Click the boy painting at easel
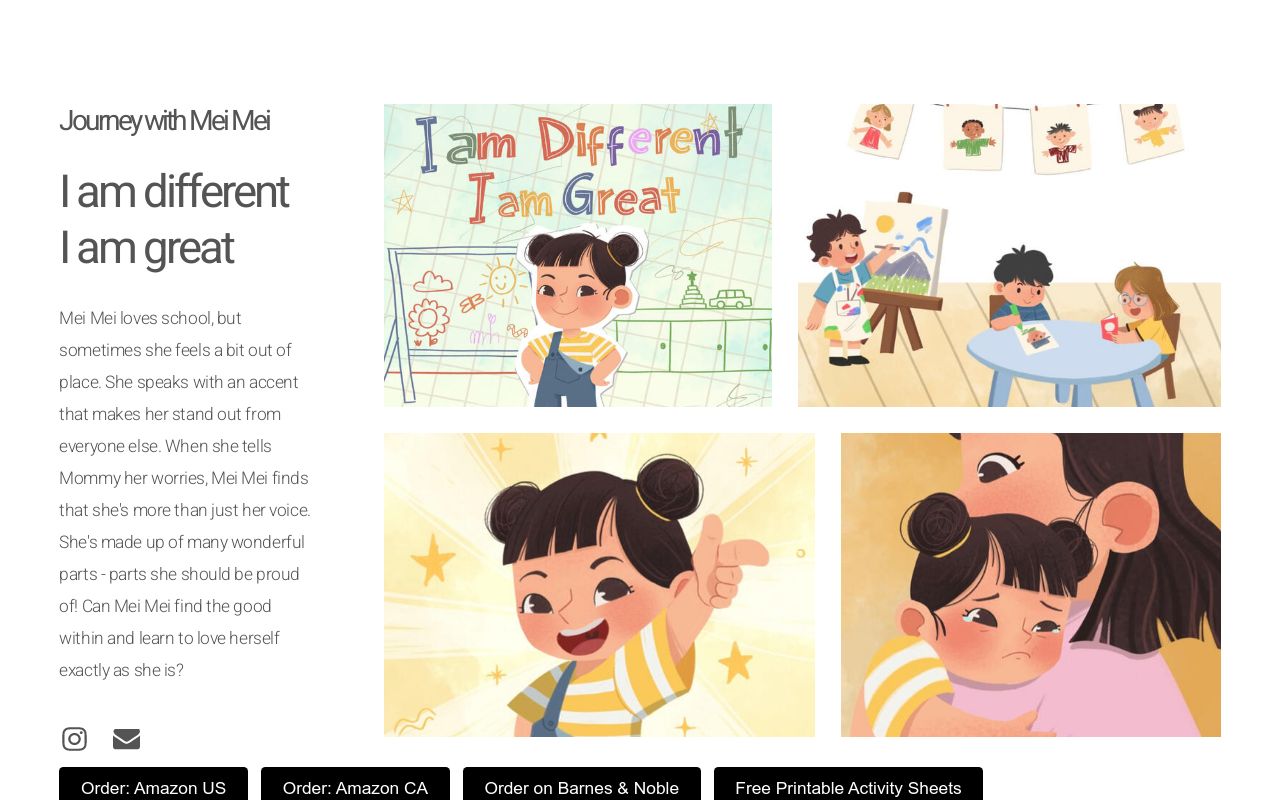The height and width of the screenshot is (800, 1280). (841, 286)
